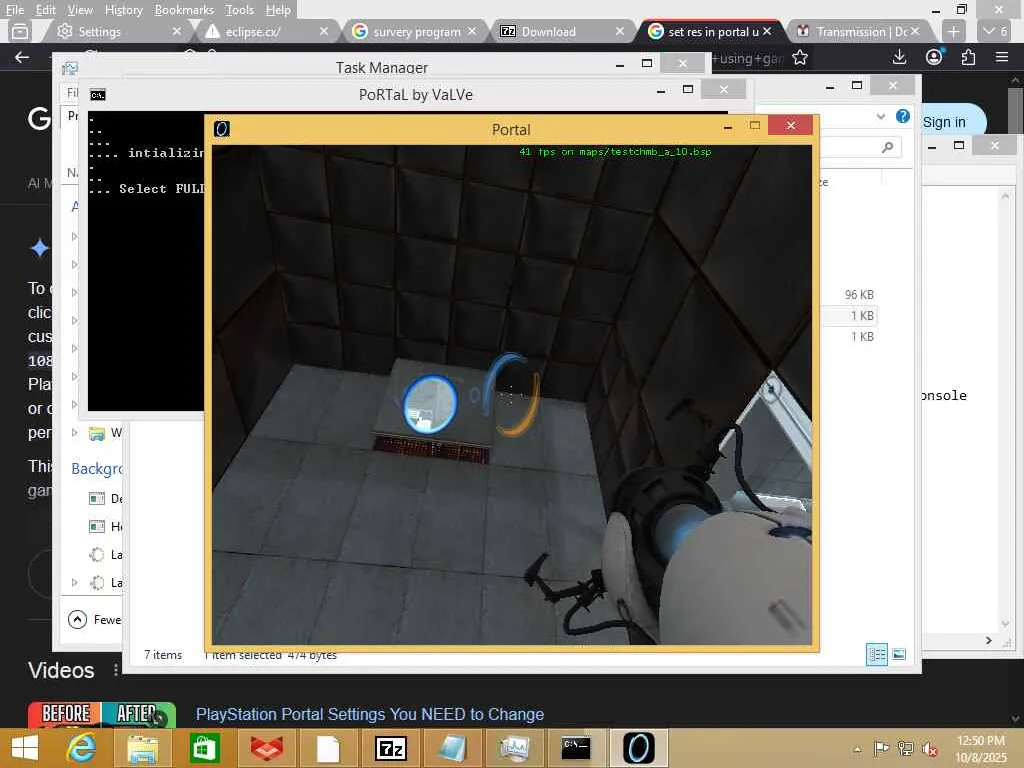This screenshot has height=768, width=1024.
Task: Open the red fox app on taskbar
Action: 266,748
